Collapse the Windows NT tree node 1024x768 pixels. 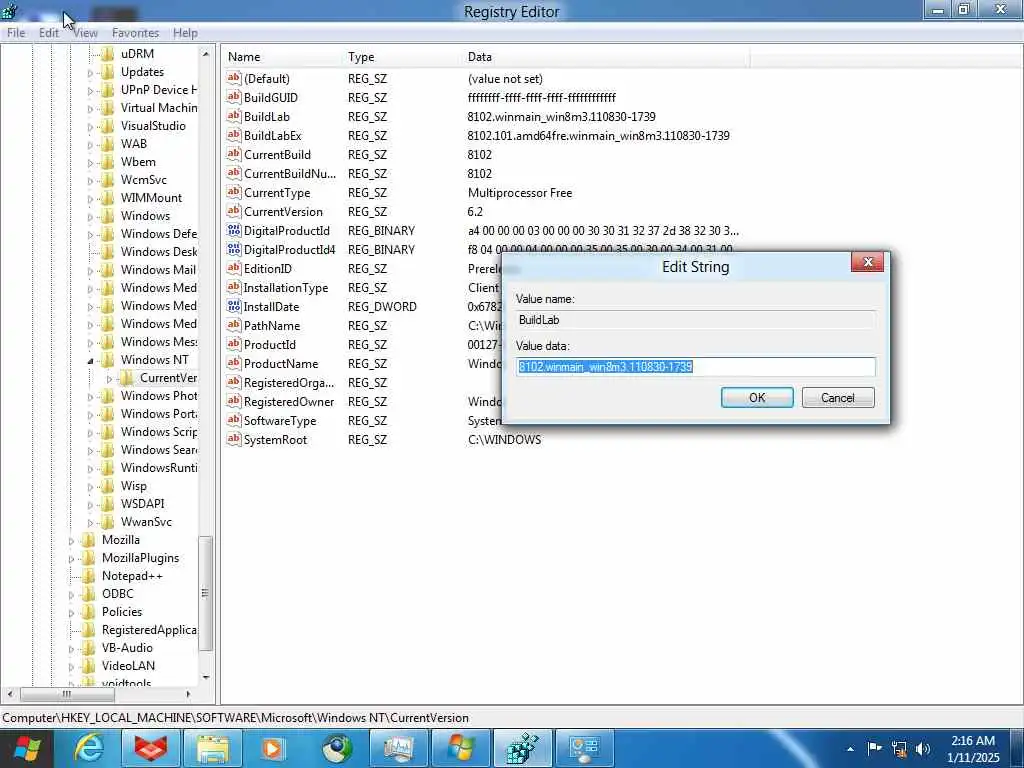tap(91, 360)
